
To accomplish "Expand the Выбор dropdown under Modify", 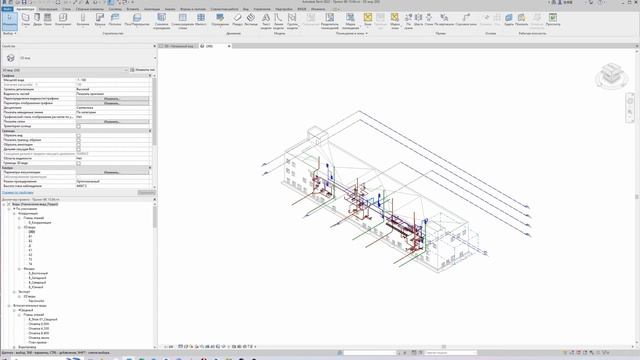I will tap(10, 33).
